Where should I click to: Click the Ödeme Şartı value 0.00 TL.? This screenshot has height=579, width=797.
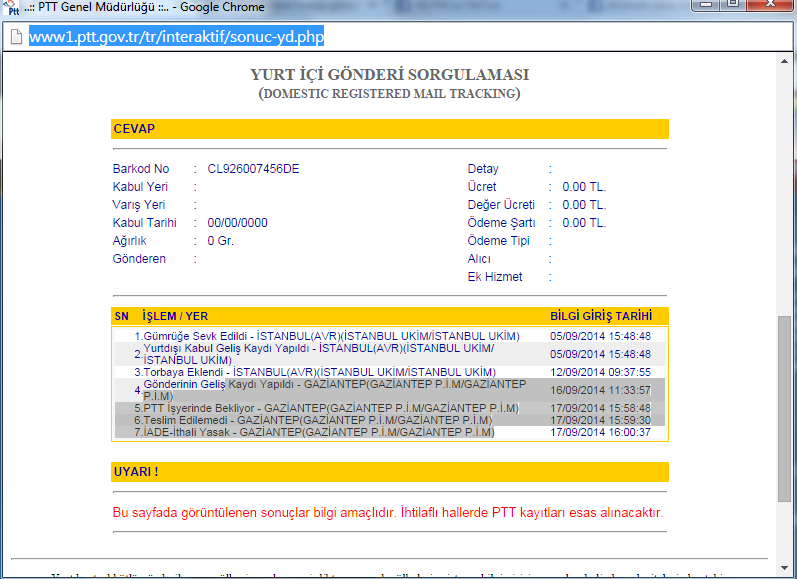584,223
